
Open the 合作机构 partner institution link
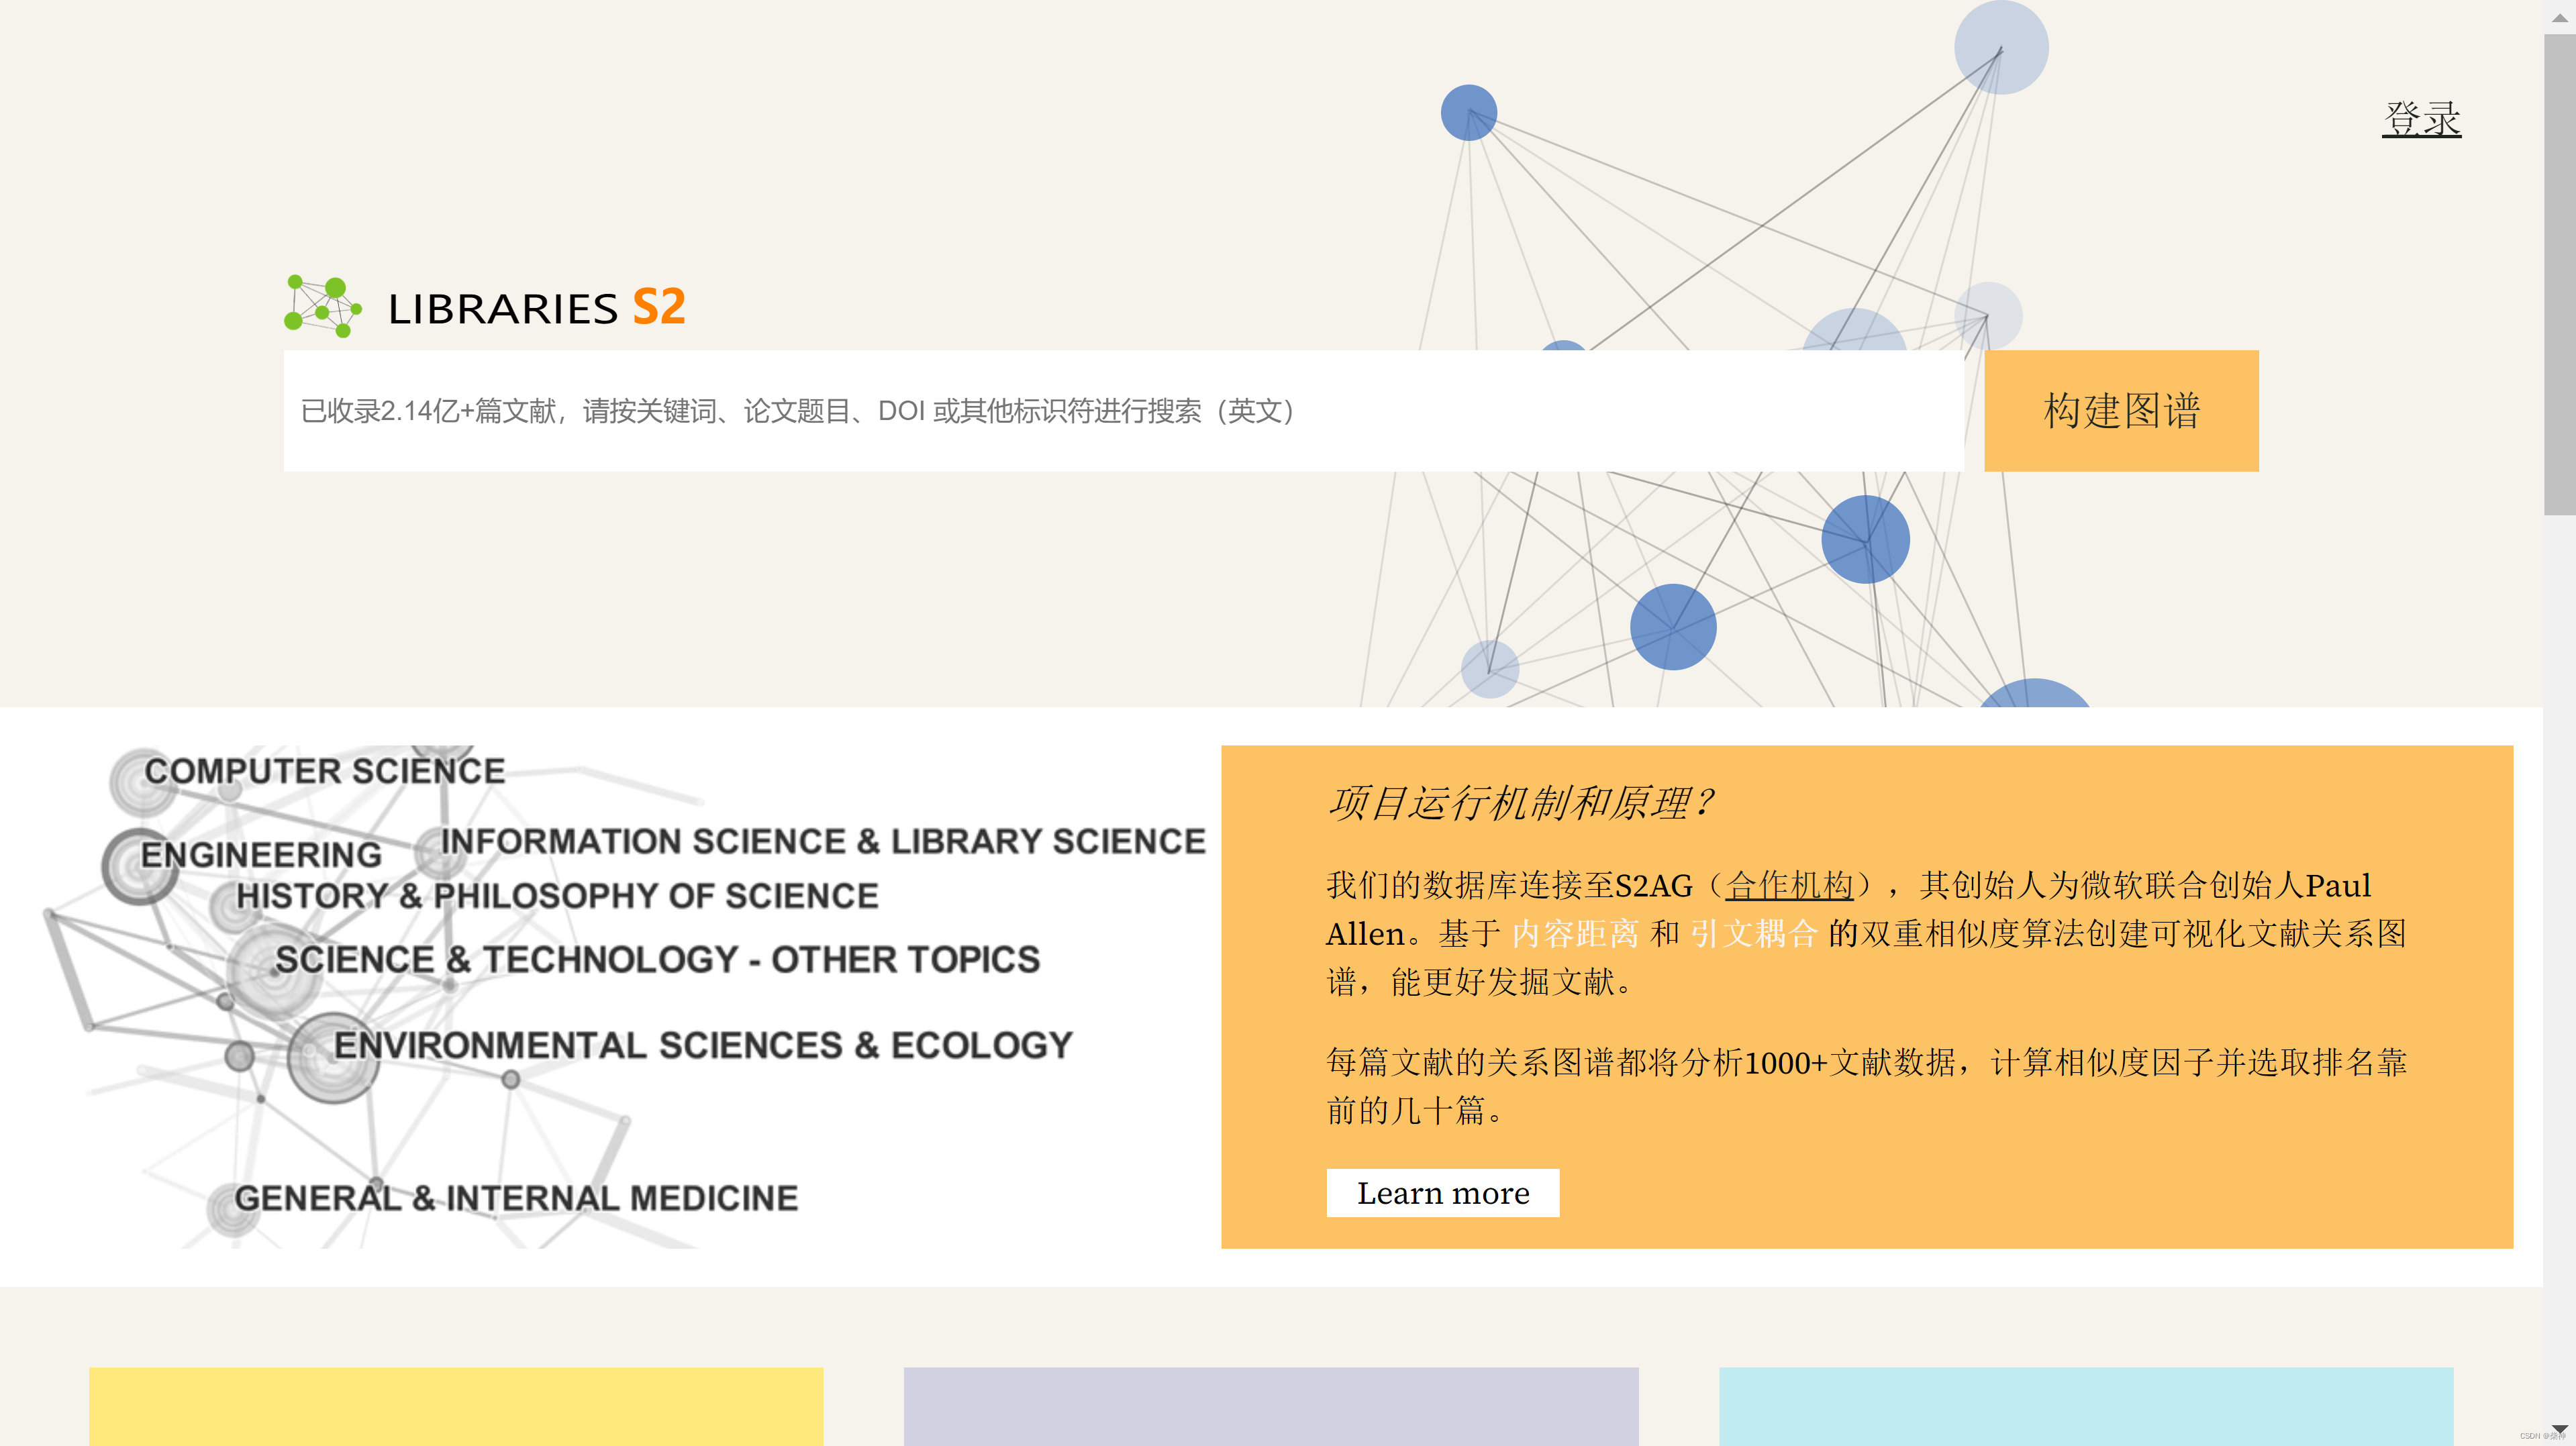point(1790,886)
